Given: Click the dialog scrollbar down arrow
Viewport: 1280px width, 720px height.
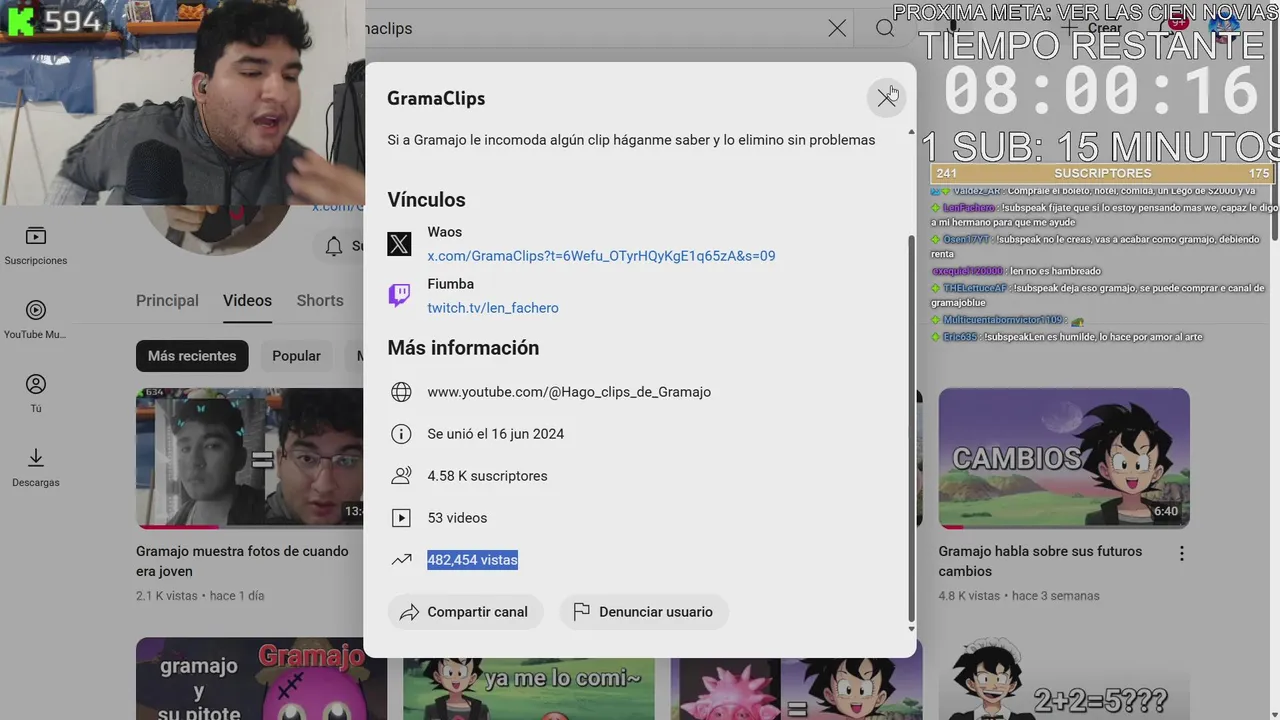Looking at the screenshot, I should tap(910, 629).
